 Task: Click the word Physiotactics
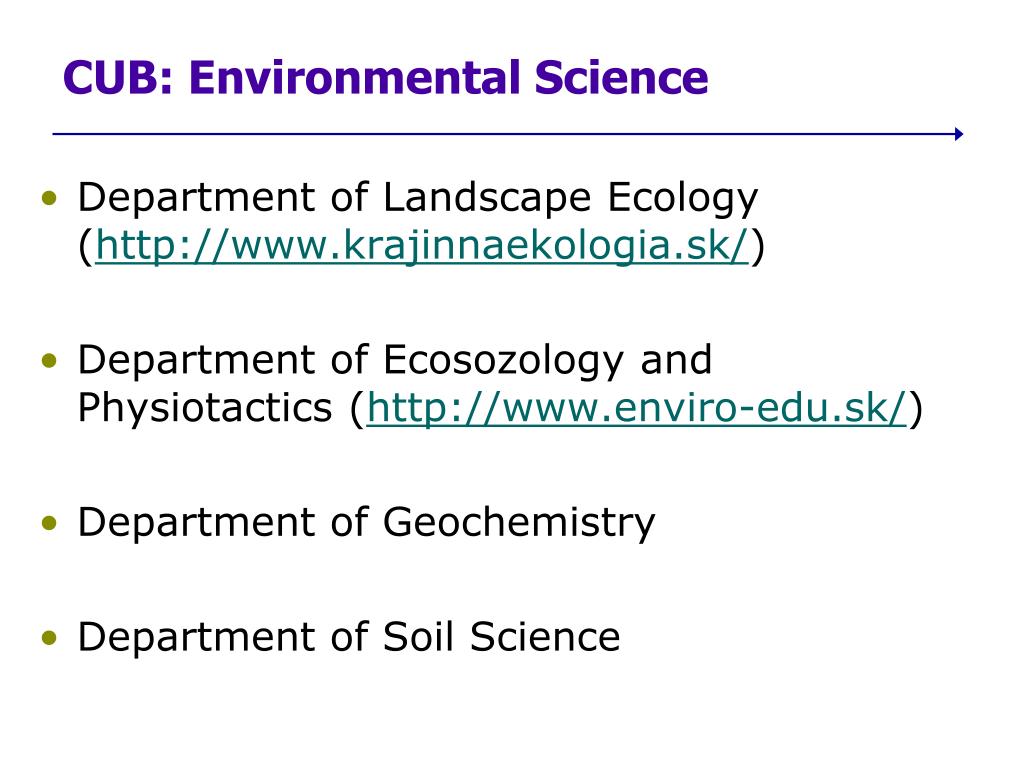click(x=205, y=409)
